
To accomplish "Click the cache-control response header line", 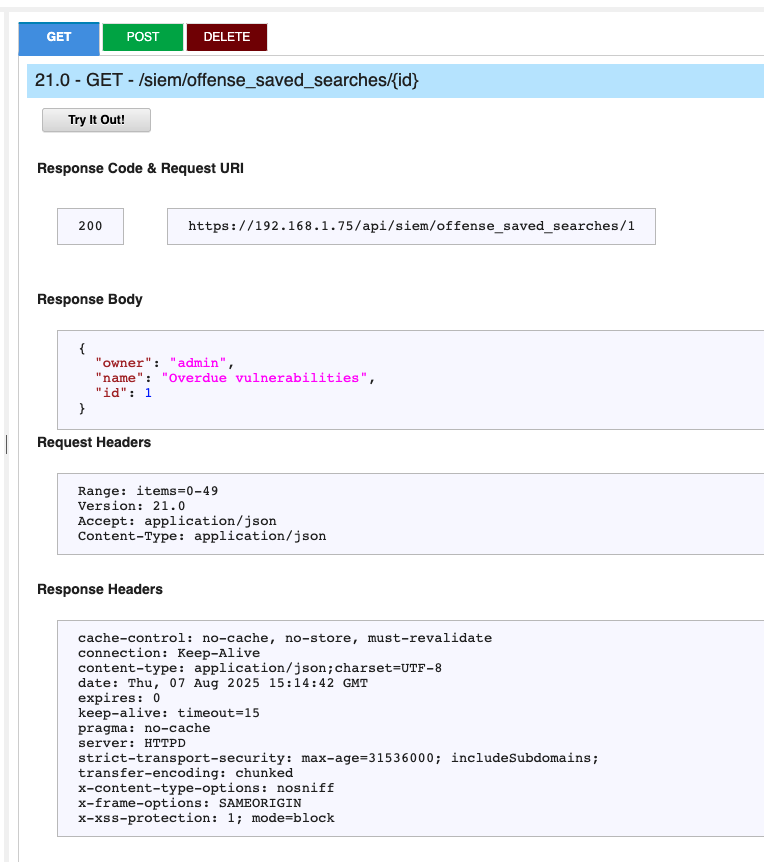I will (x=285, y=638).
